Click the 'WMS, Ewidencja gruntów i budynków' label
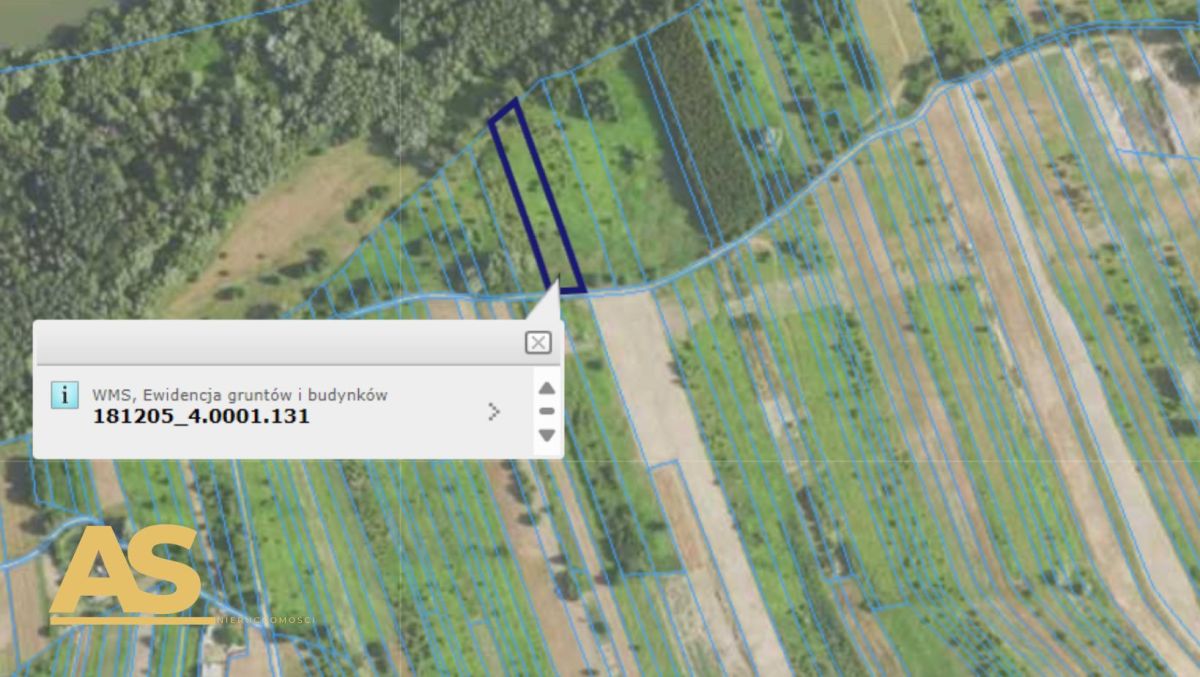The image size is (1200, 677). [240, 395]
